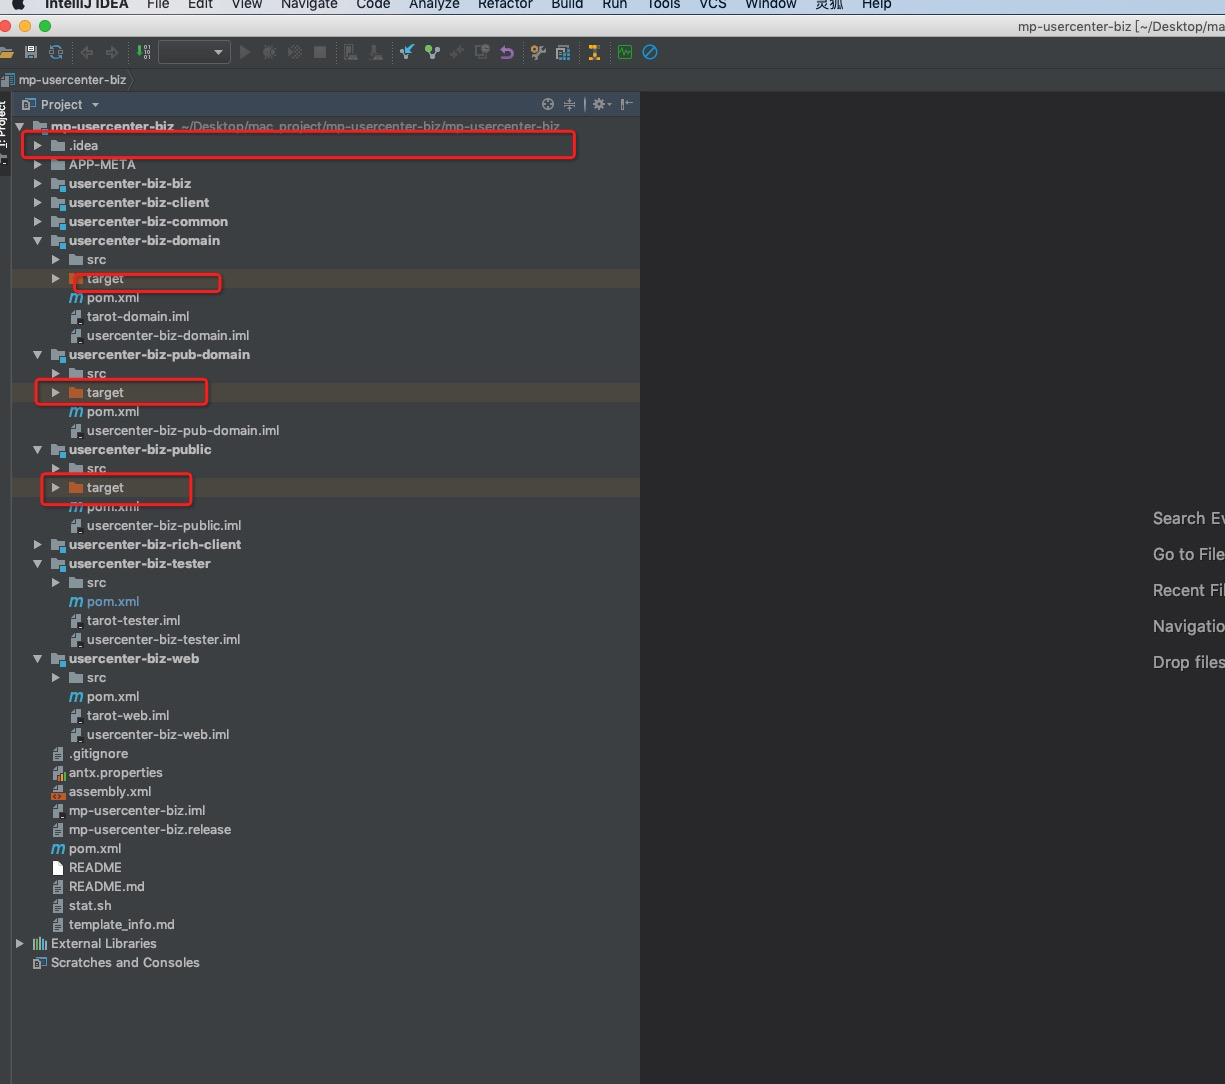Open the Analyze menu
Image resolution: width=1225 pixels, height=1084 pixels.
[x=434, y=4]
